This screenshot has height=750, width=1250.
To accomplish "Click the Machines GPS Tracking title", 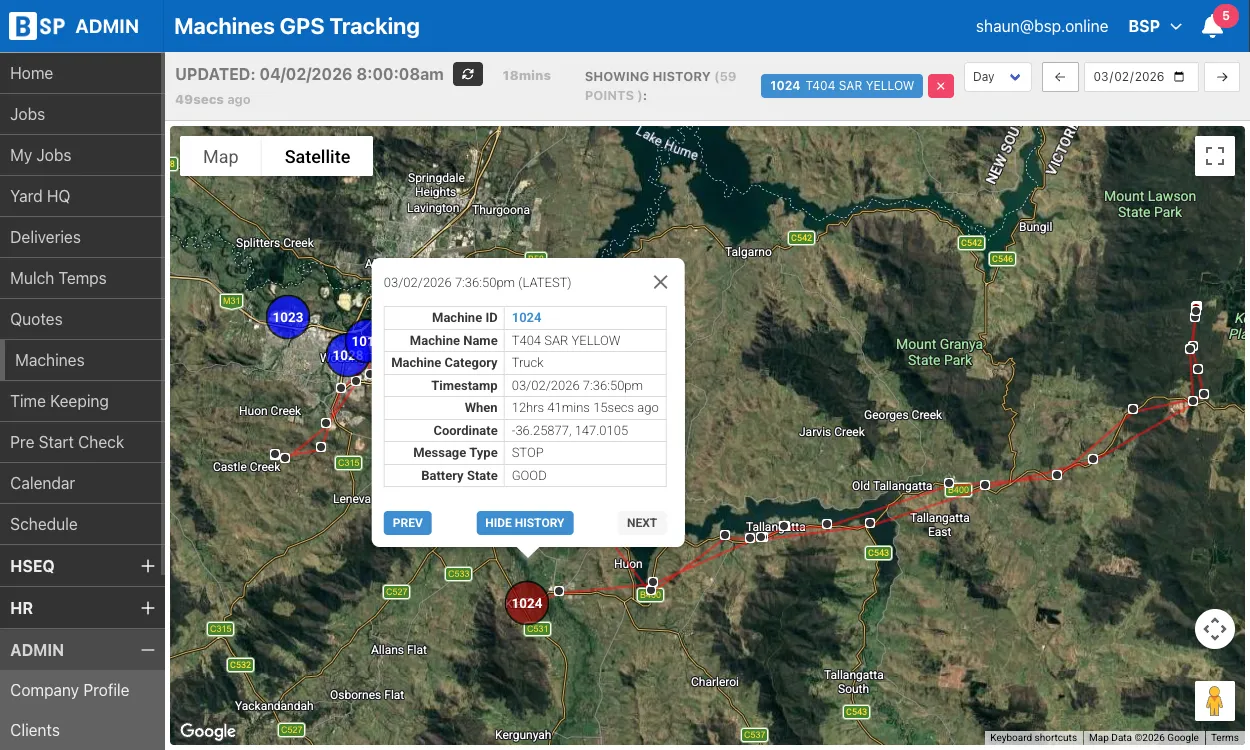I will click(297, 27).
